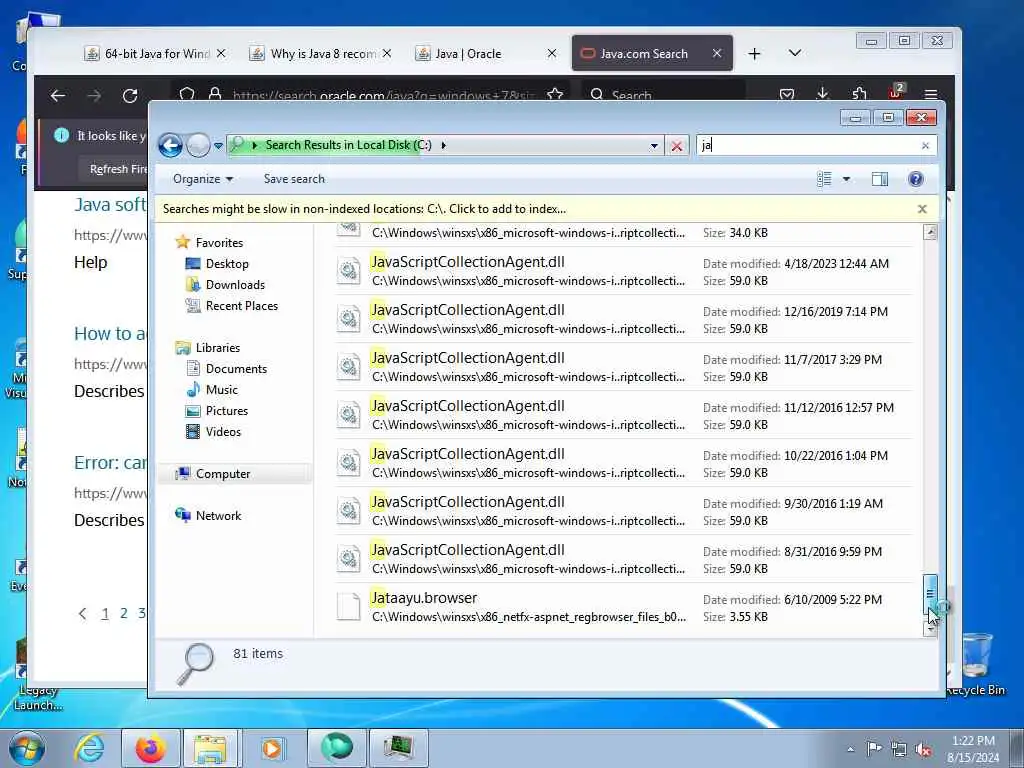The height and width of the screenshot is (768, 1024).
Task: Select JavaScriptCollectionAgent.dll modified 11/12/2016
Action: [x=624, y=415]
